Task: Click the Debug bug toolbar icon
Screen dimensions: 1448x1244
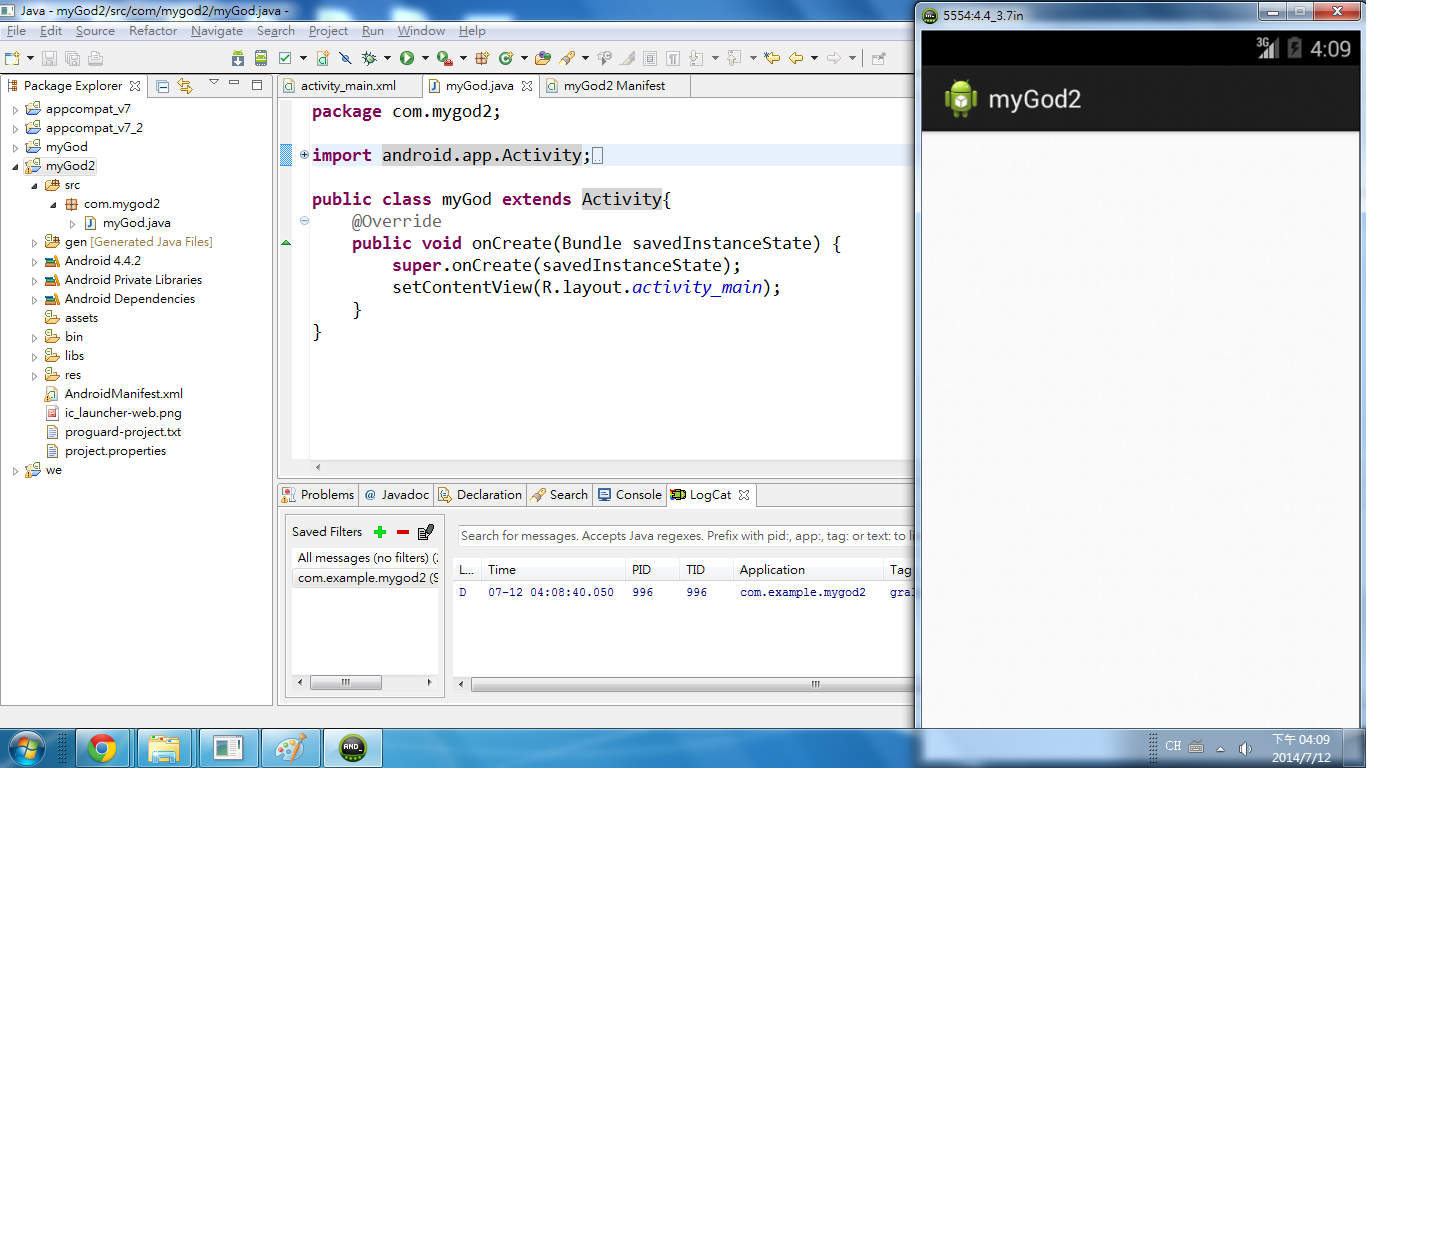Action: tap(369, 58)
